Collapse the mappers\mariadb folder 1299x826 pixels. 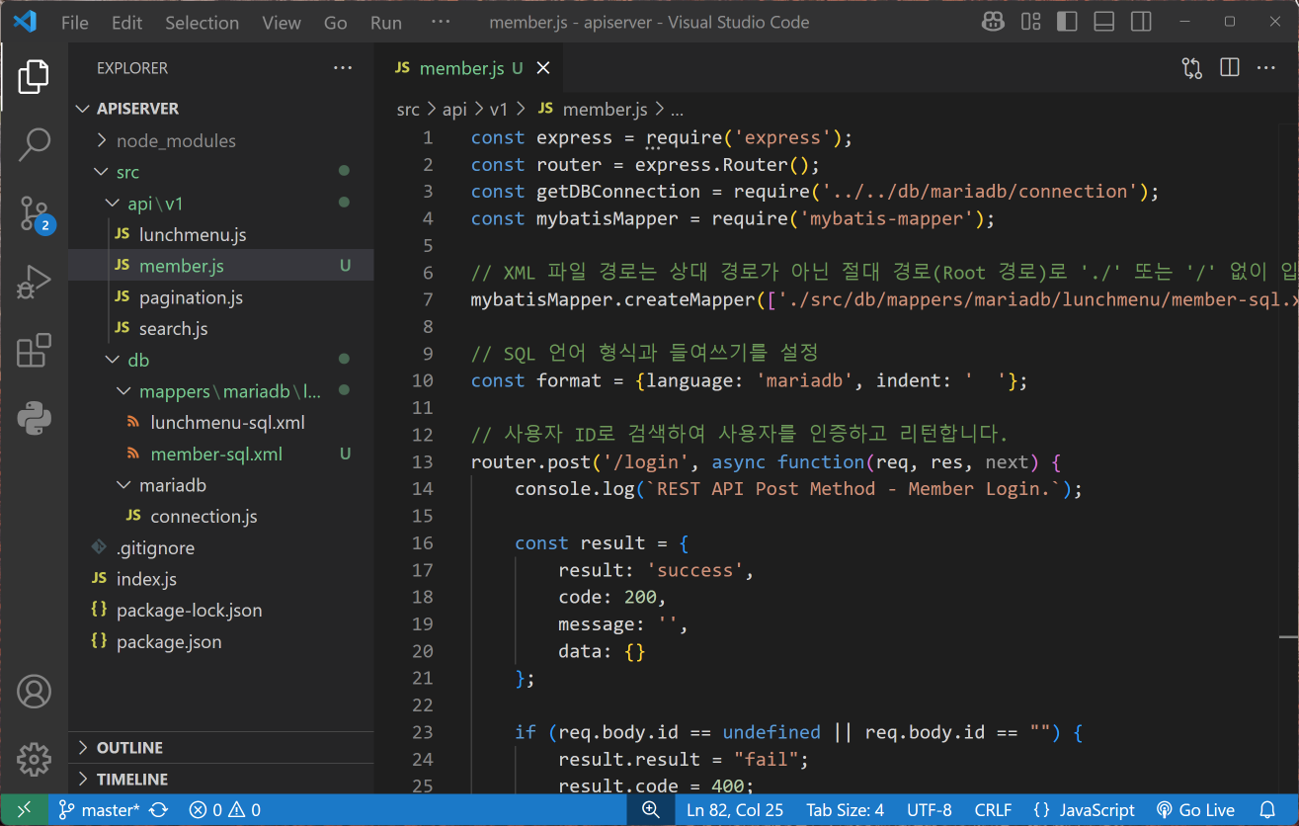[x=220, y=391]
